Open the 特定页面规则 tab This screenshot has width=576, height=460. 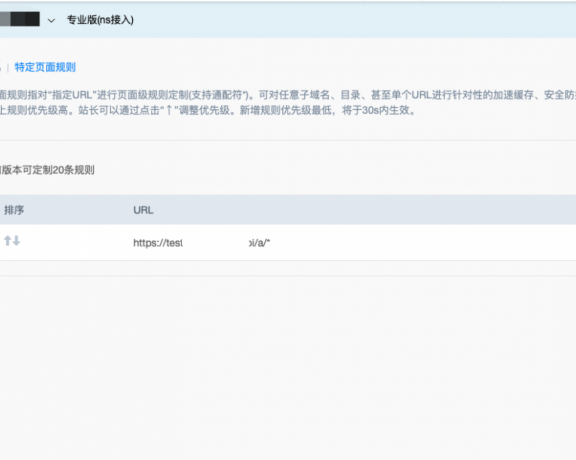pos(45,67)
